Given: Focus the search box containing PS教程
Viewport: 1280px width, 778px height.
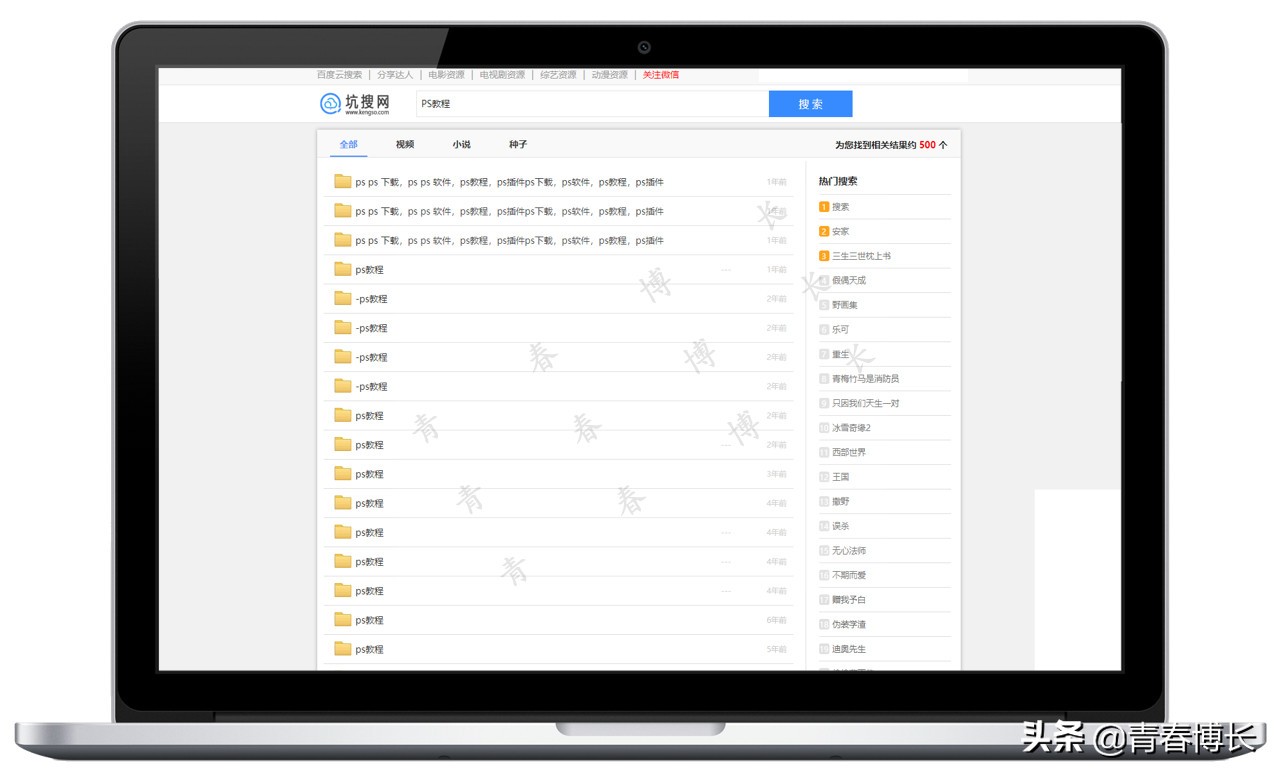Looking at the screenshot, I should point(592,104).
